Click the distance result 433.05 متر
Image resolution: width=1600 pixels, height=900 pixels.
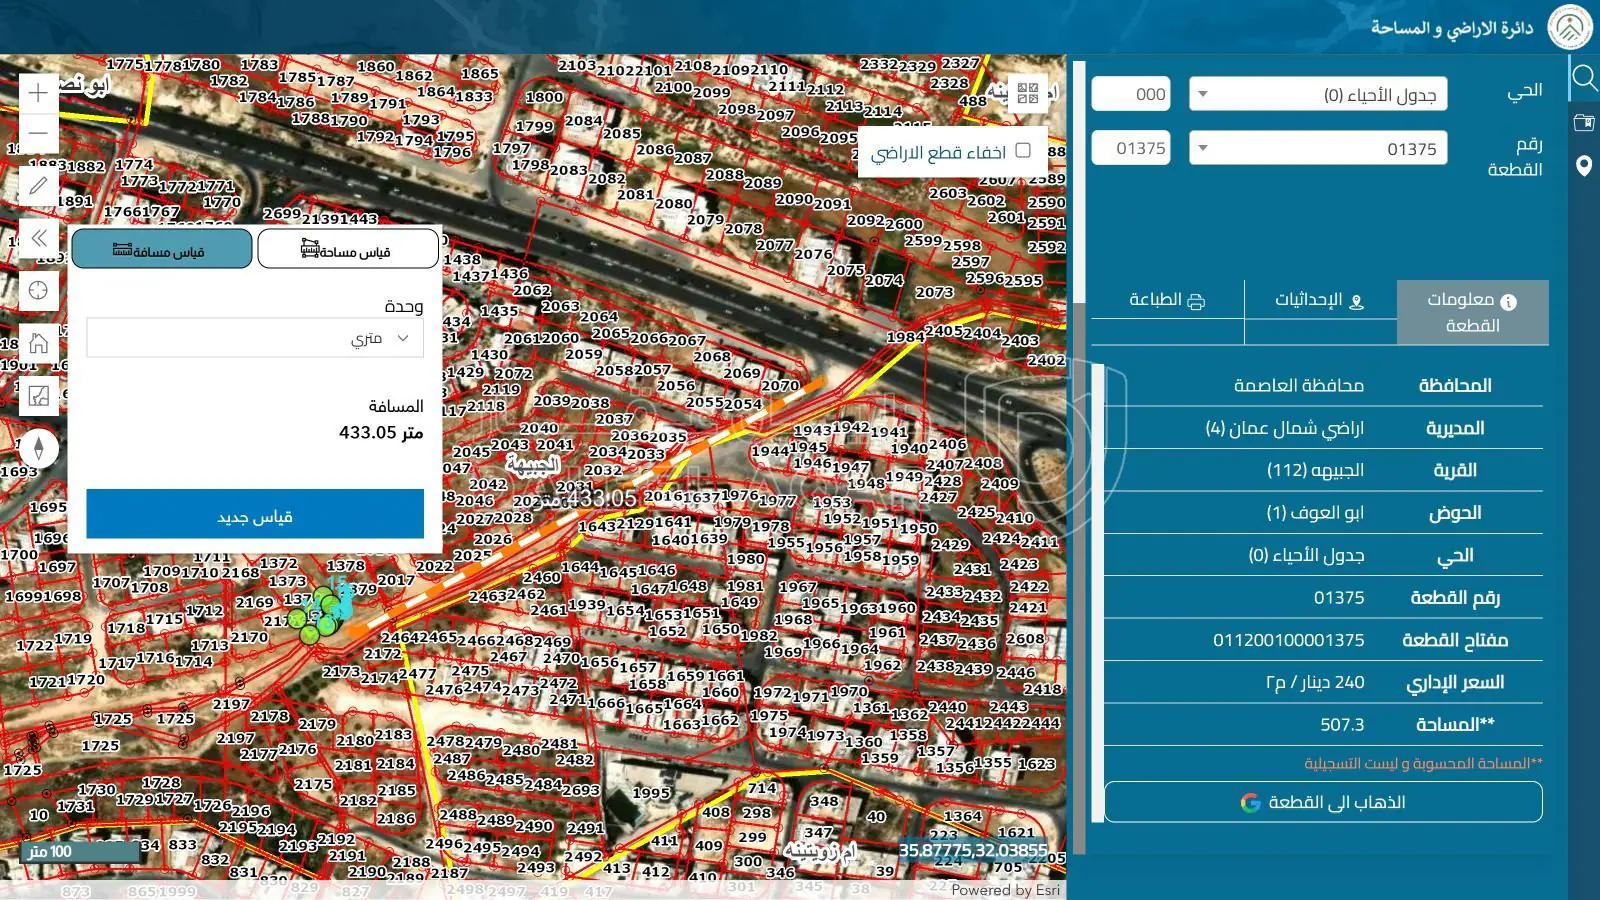pos(381,432)
